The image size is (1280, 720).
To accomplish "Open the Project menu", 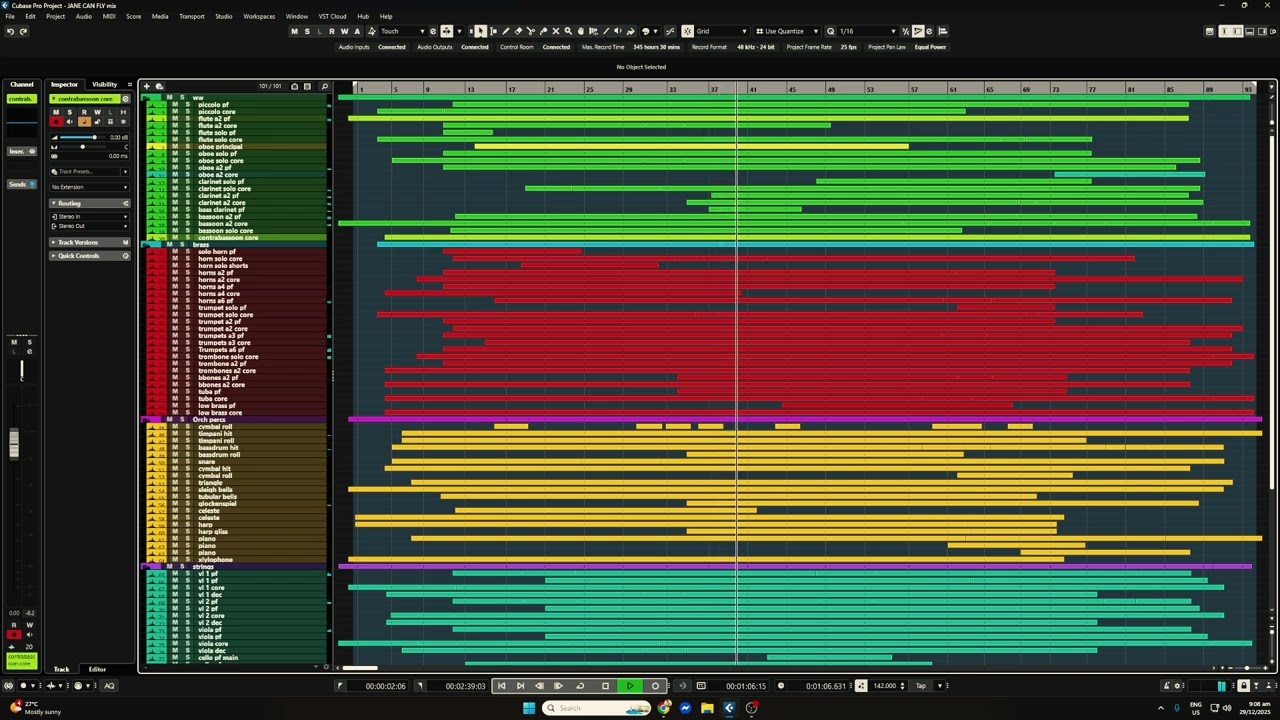I will (55, 16).
